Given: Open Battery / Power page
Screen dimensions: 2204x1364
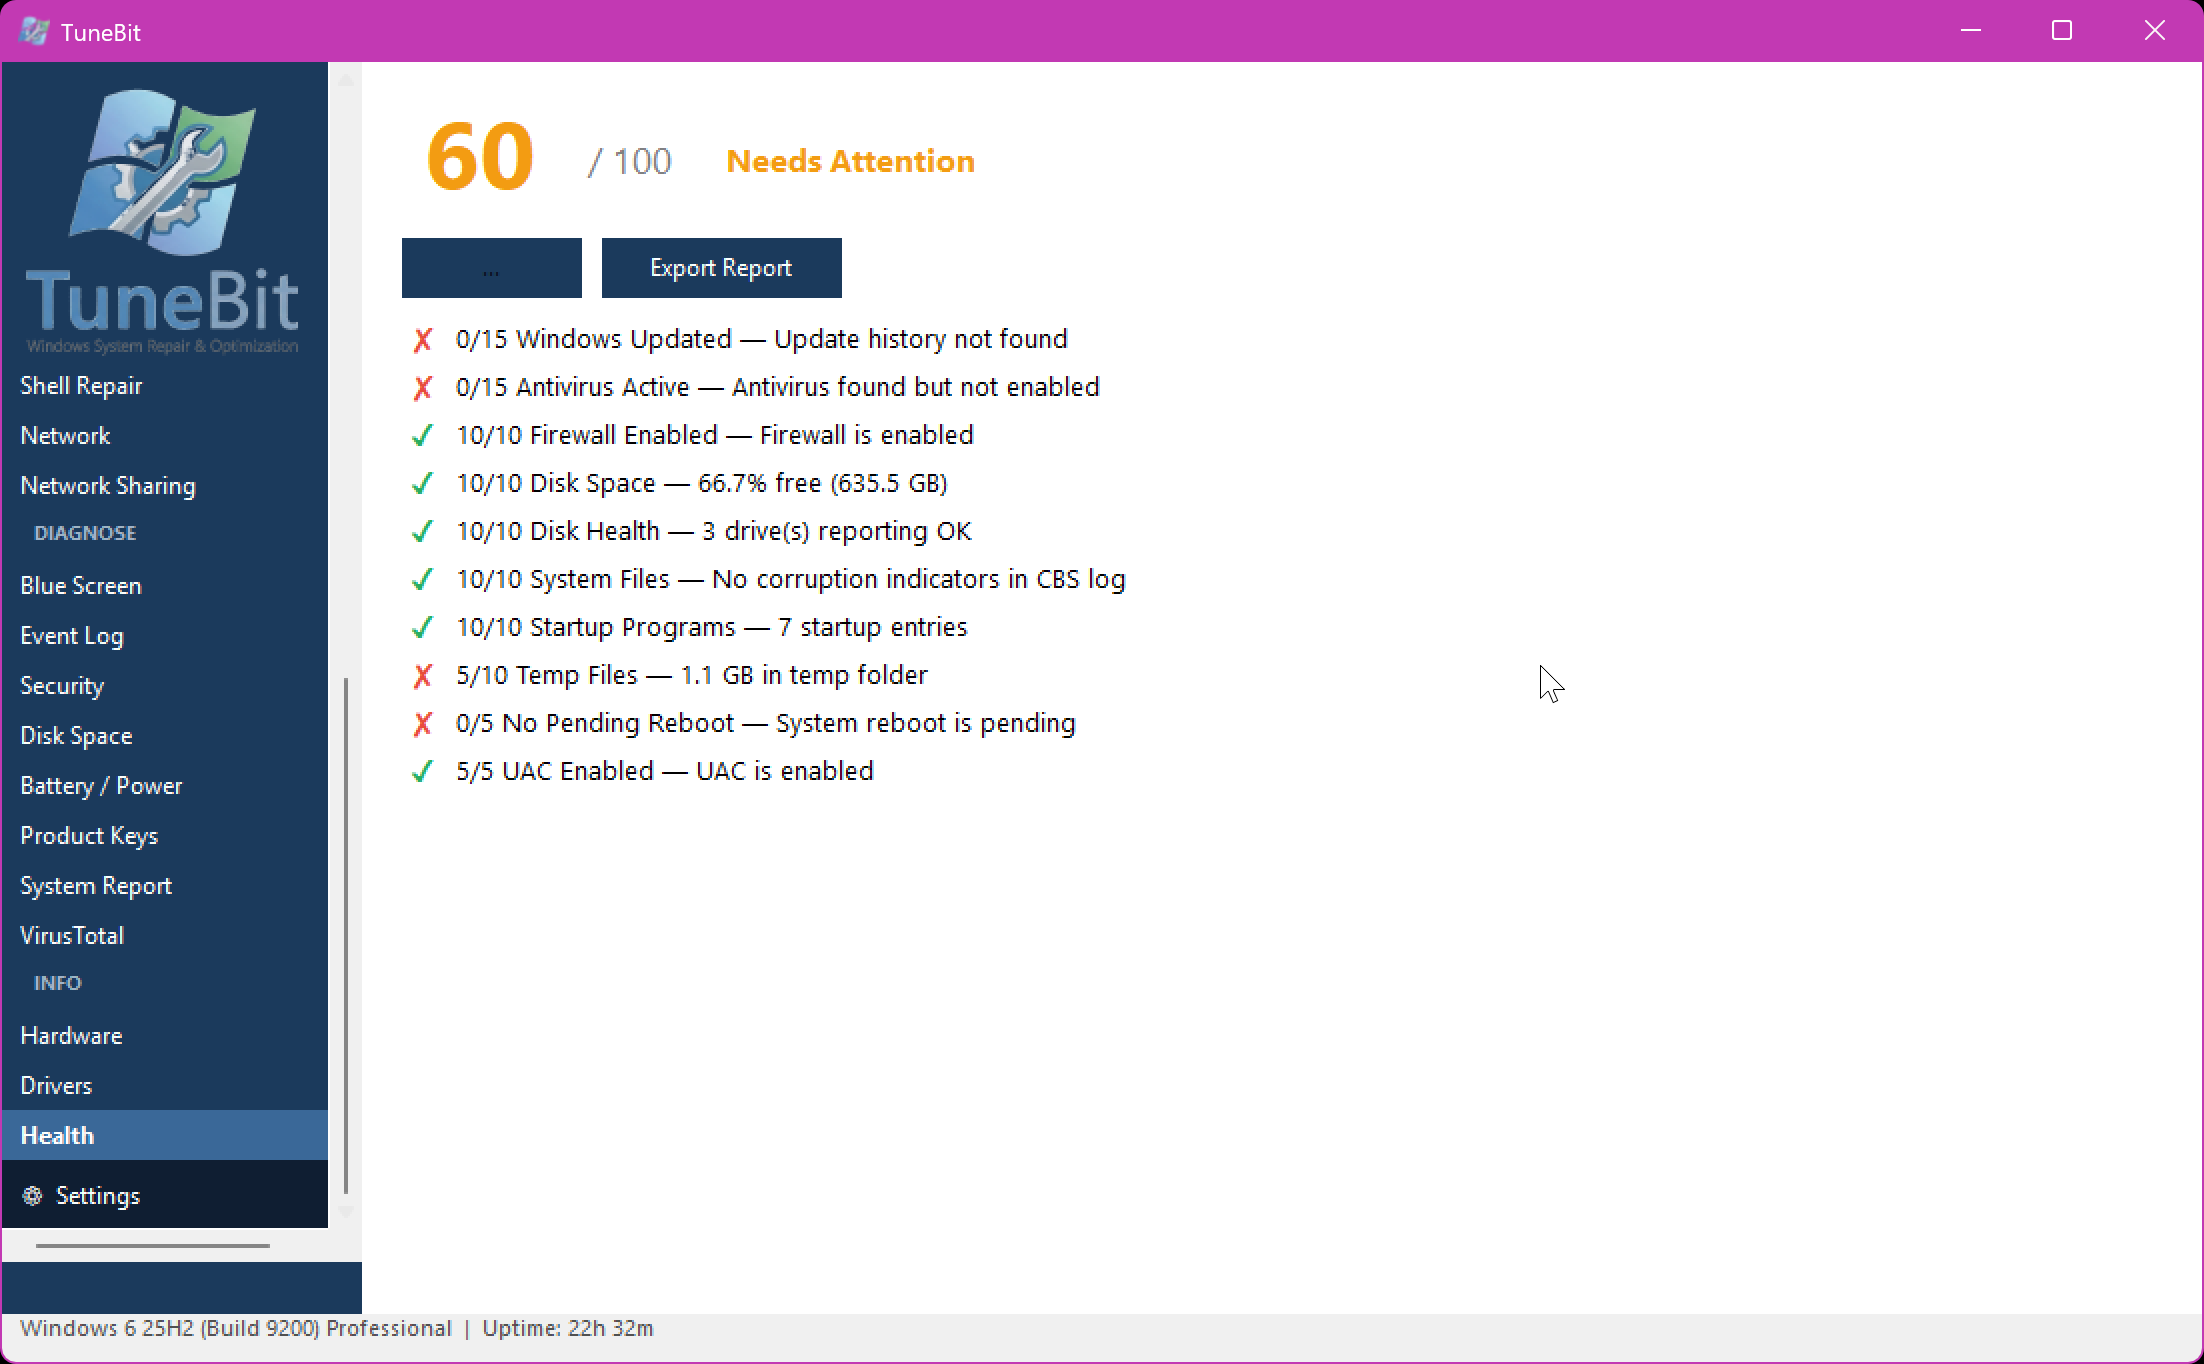Looking at the screenshot, I should pos(165,786).
